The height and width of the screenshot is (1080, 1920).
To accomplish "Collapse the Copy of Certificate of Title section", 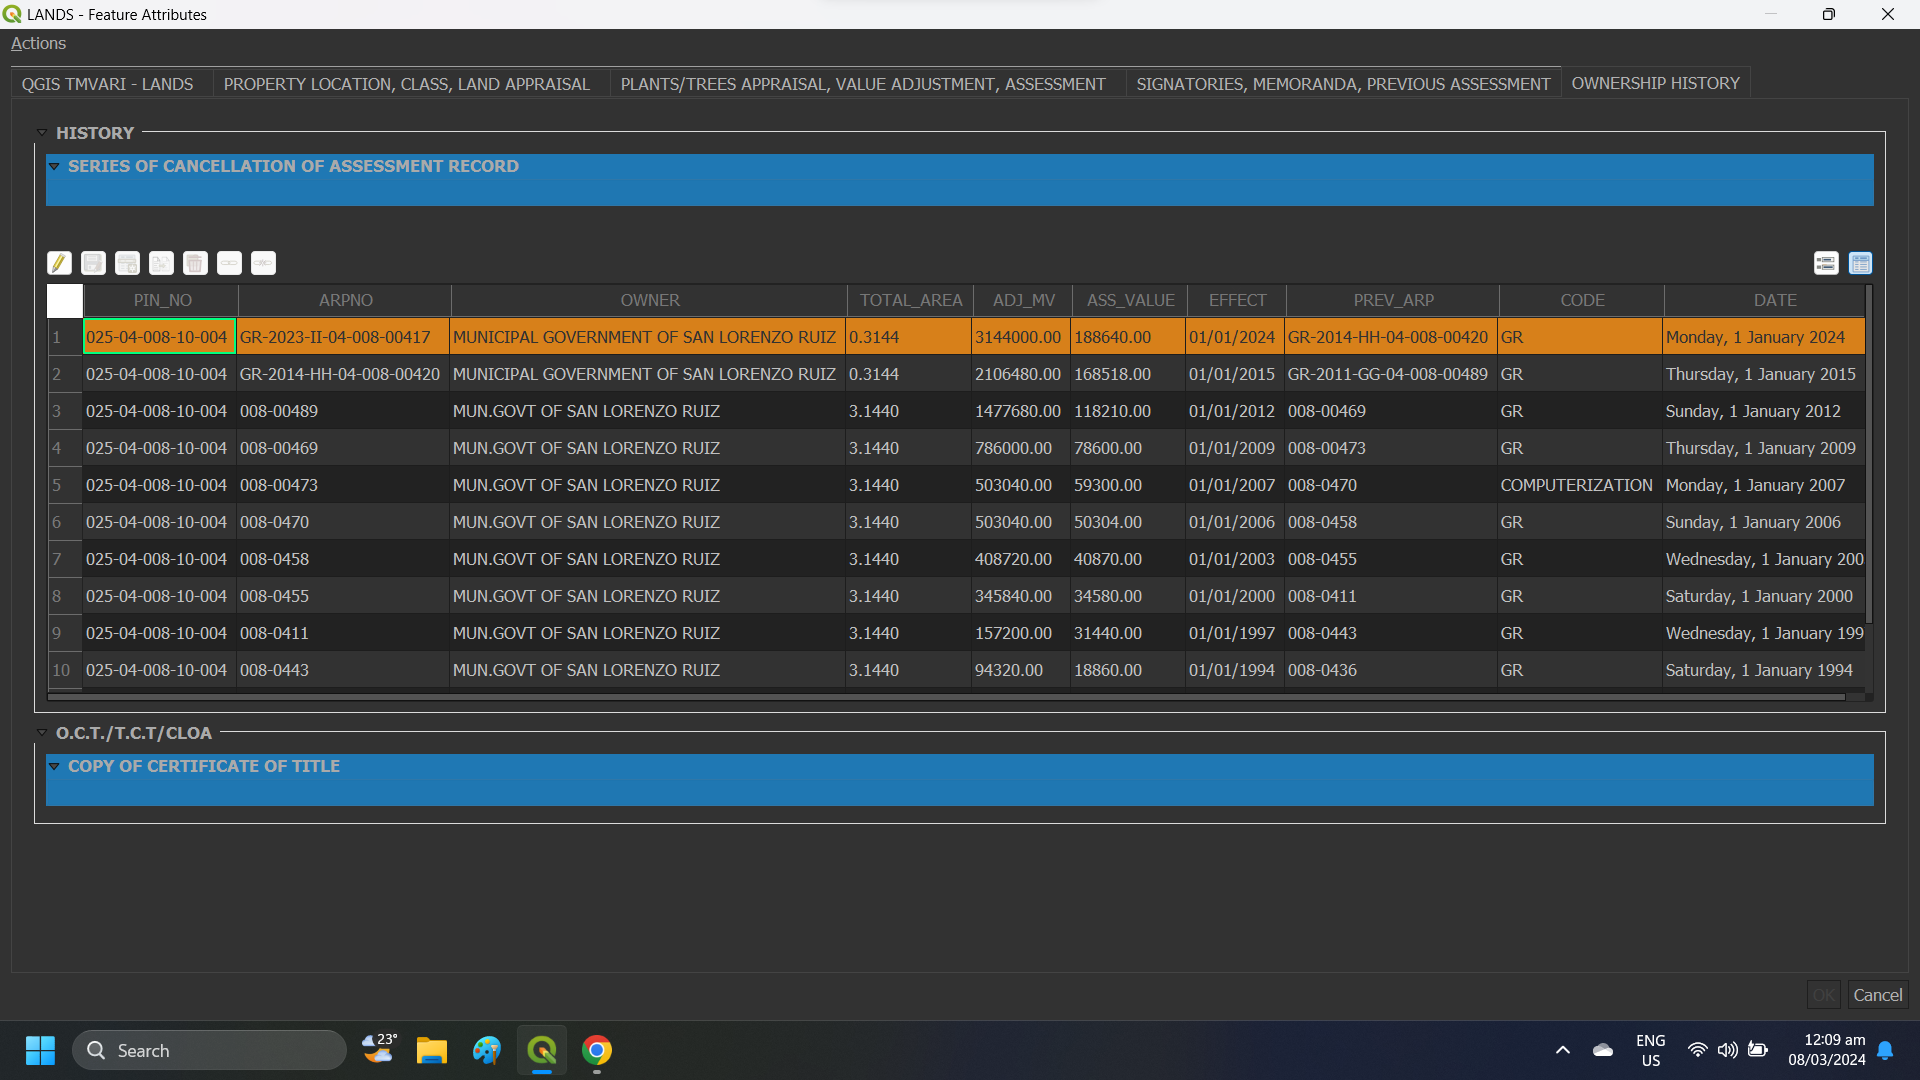I will pyautogui.click(x=54, y=767).
